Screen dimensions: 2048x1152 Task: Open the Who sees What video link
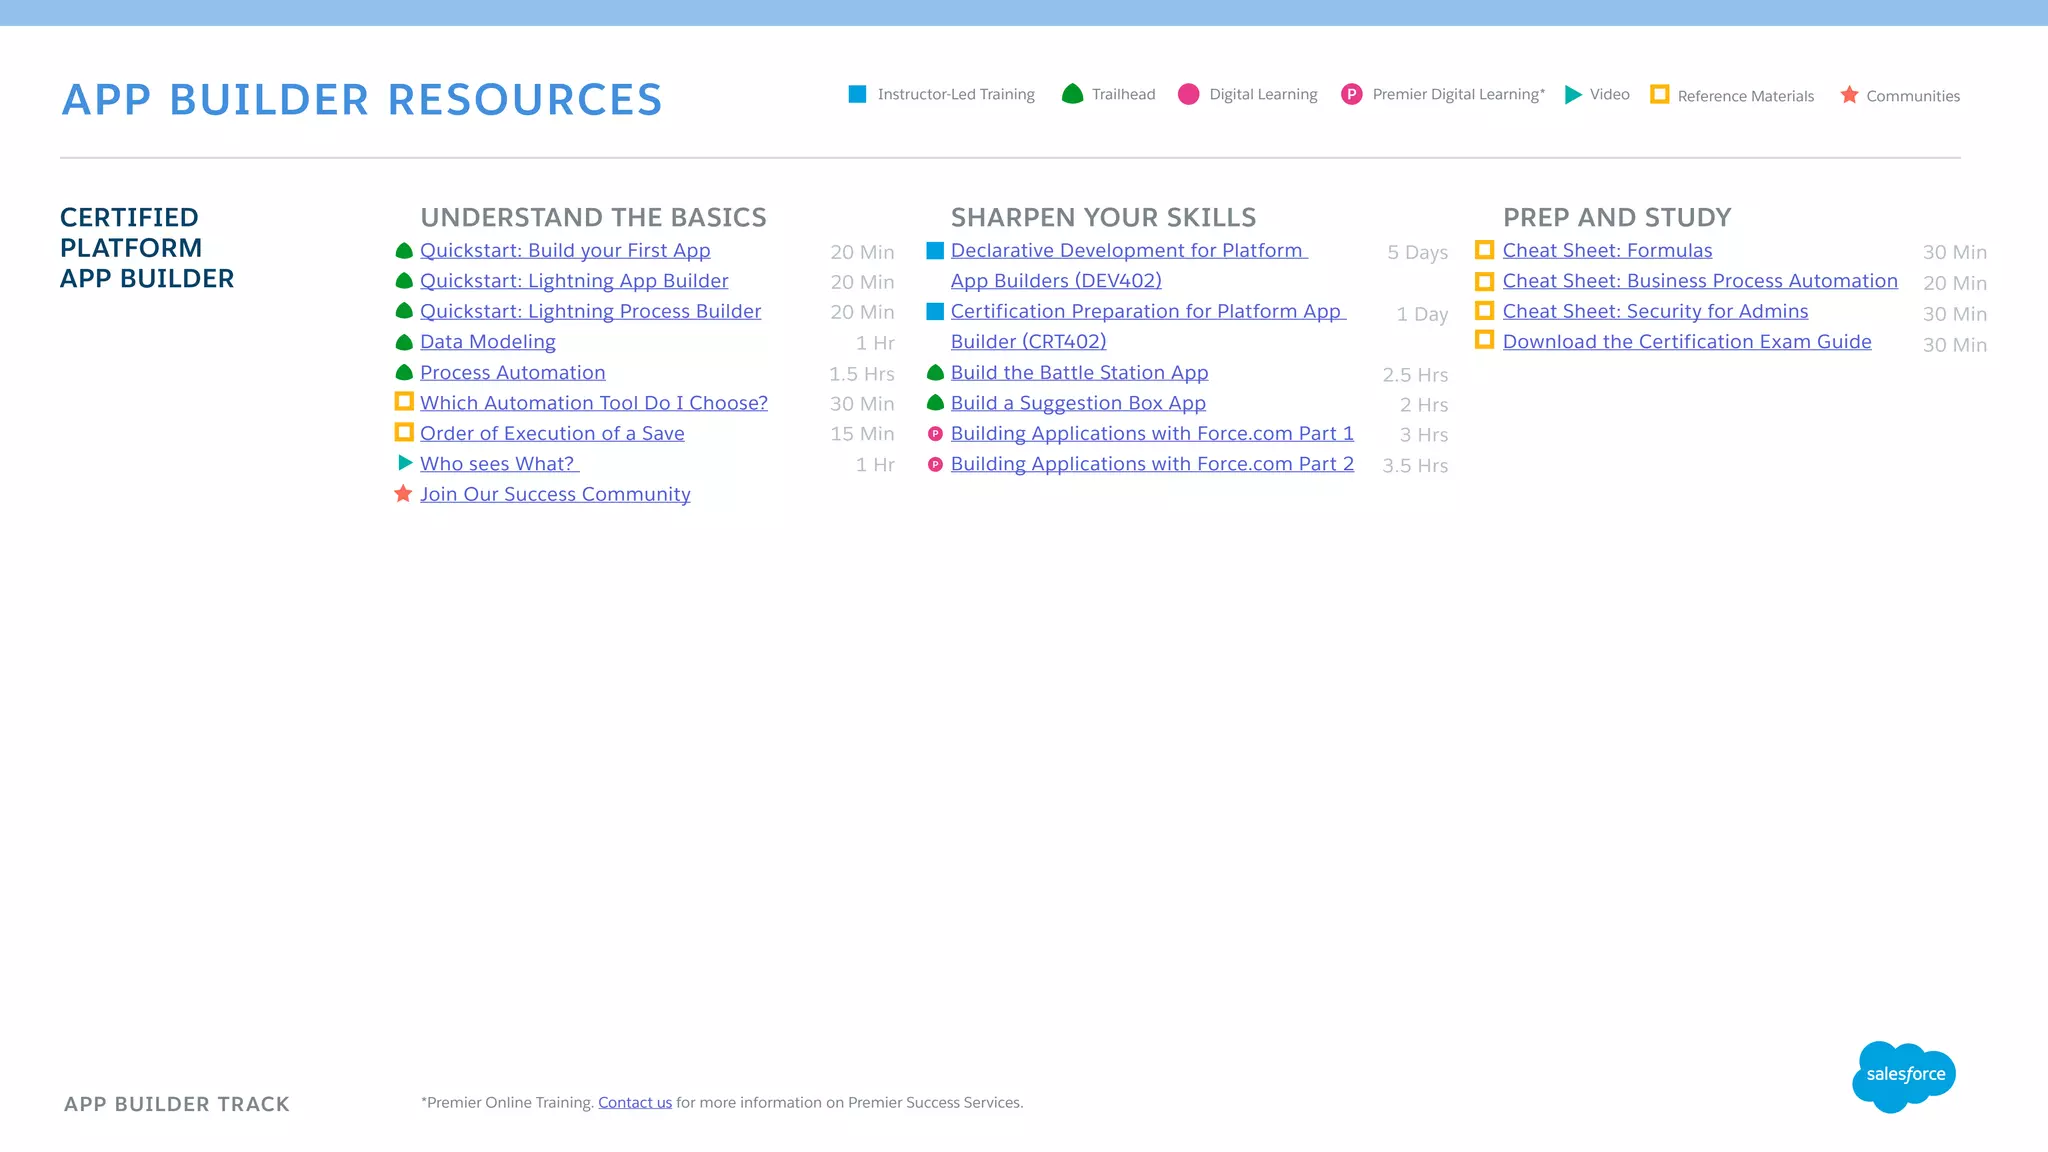click(x=499, y=464)
